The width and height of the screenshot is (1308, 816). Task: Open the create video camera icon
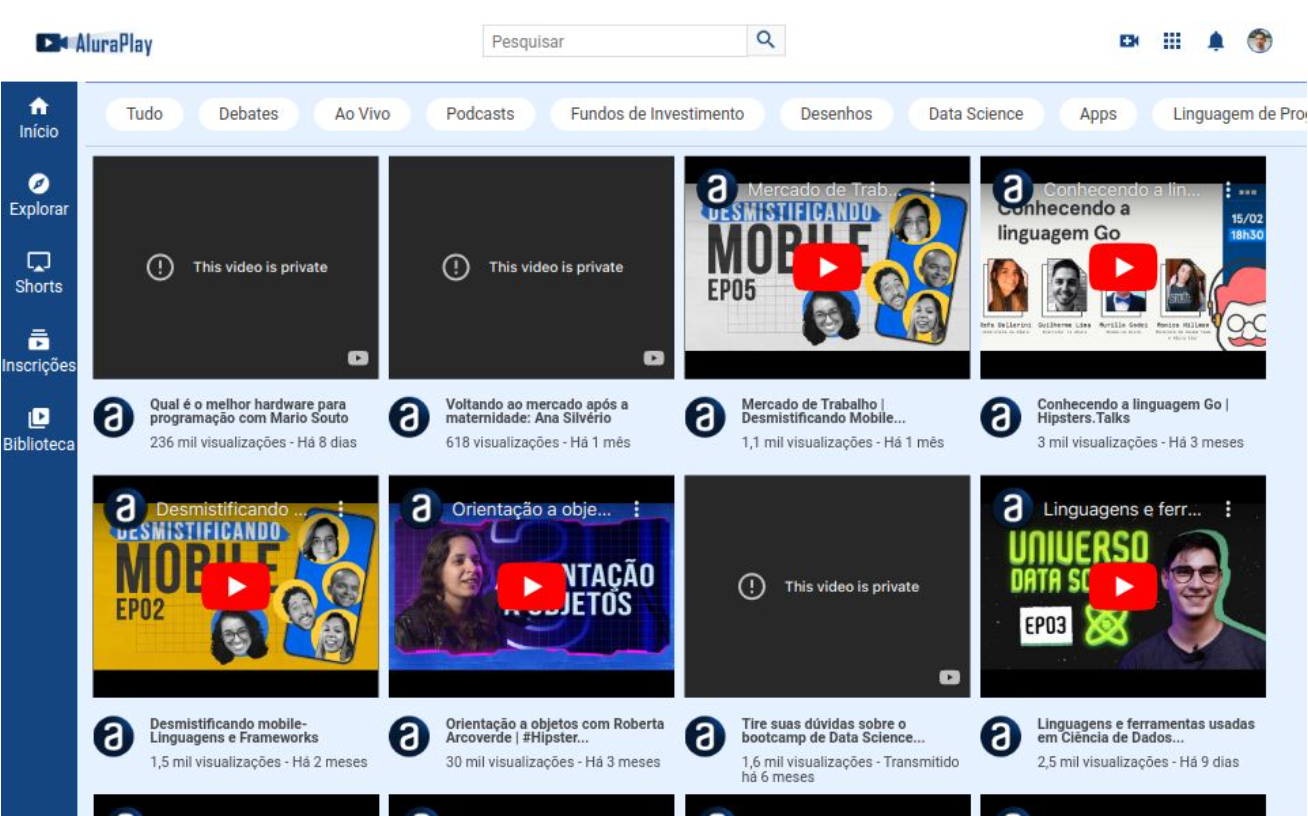[1129, 41]
